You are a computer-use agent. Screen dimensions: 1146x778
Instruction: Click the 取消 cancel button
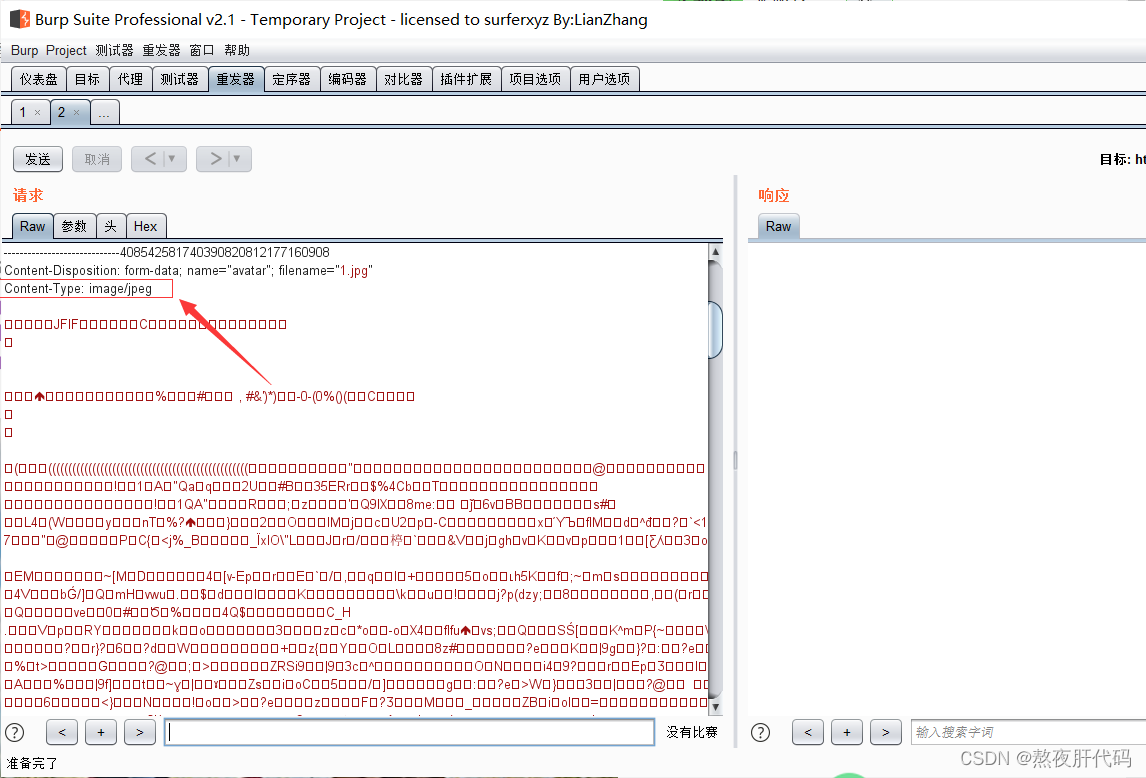point(96,159)
